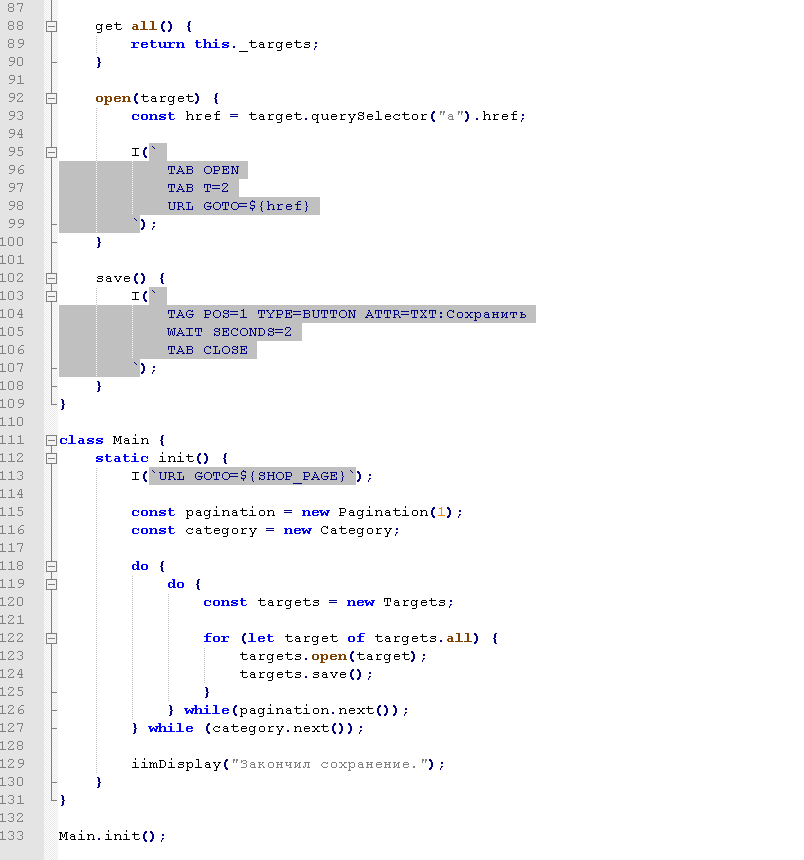
Task: Click 'const category = new Category;' line
Action: click(265, 530)
